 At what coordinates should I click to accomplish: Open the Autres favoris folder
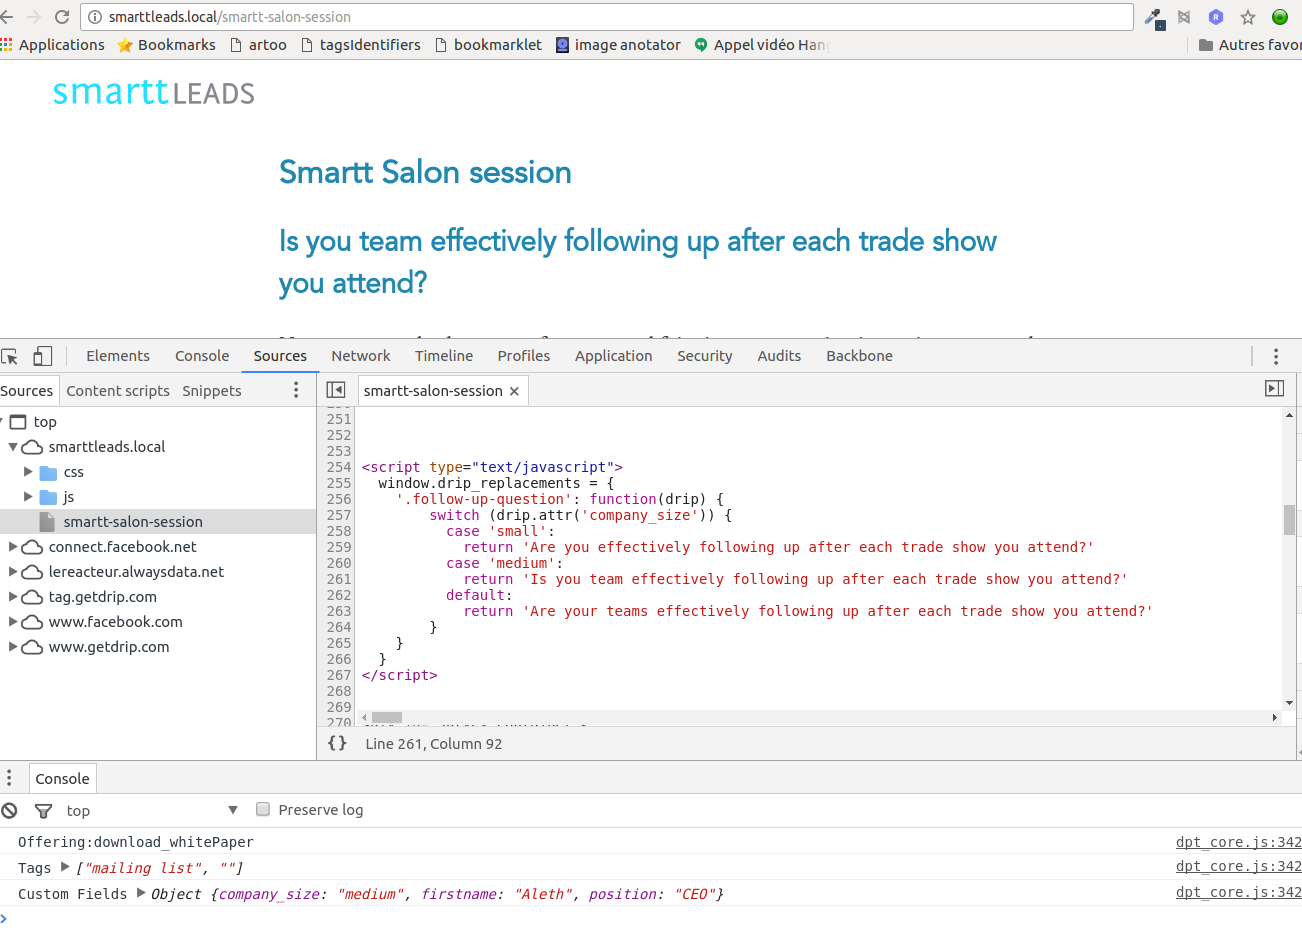click(1250, 45)
